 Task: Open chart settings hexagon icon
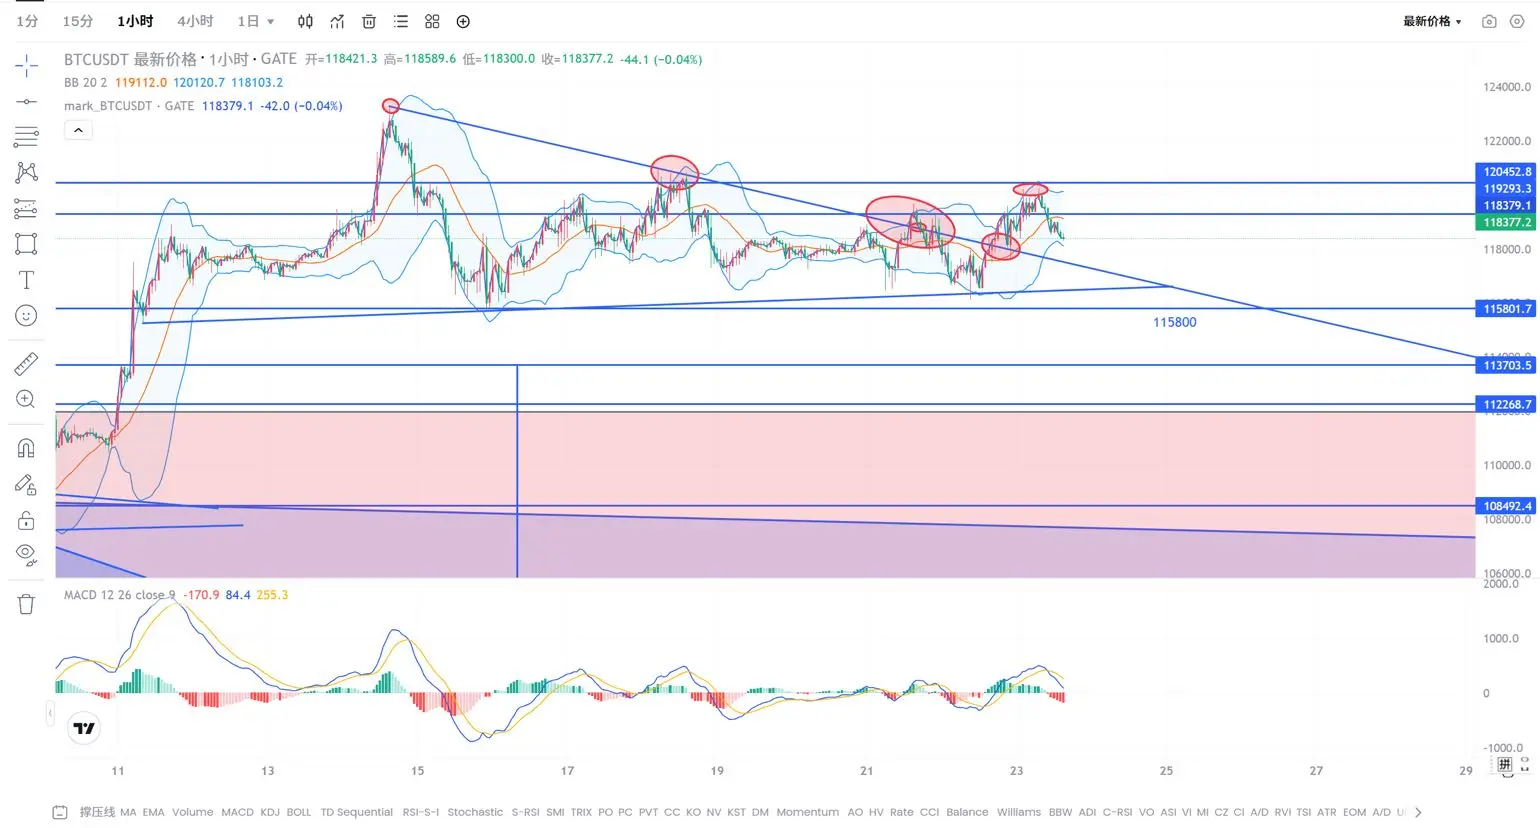coord(1517,21)
